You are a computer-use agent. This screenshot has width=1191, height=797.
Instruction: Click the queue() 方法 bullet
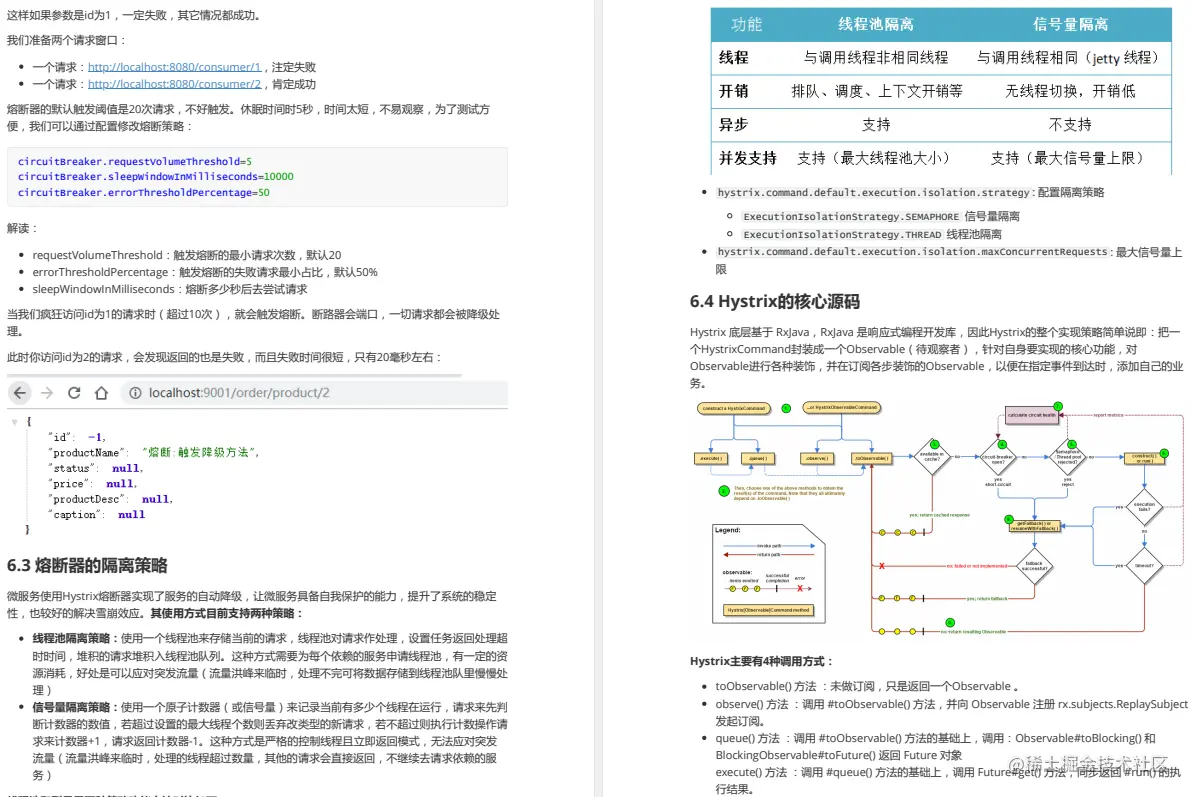(x=935, y=747)
